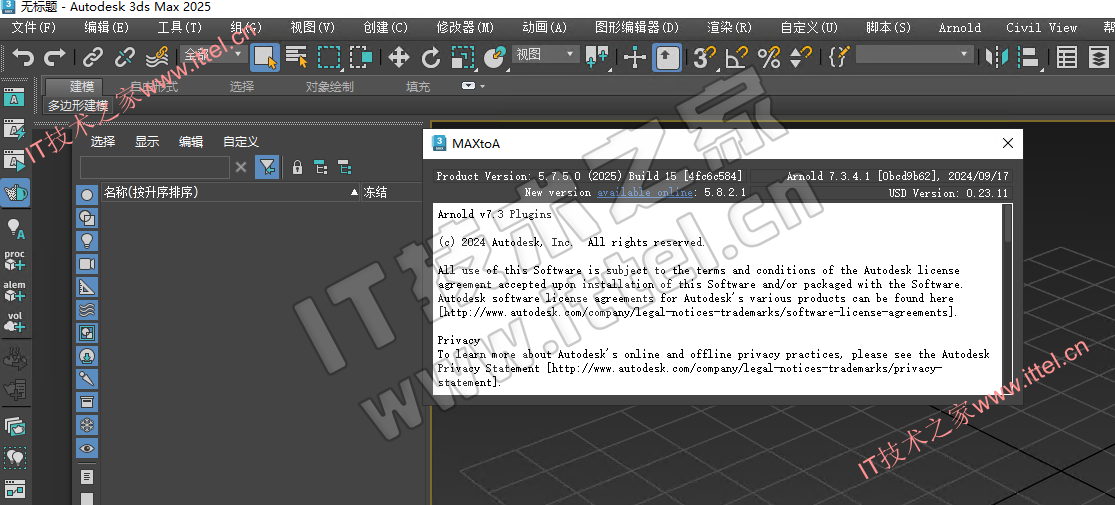Click the 多边形建模 panel button
Image resolution: width=1115 pixels, height=505 pixels.
[x=78, y=106]
